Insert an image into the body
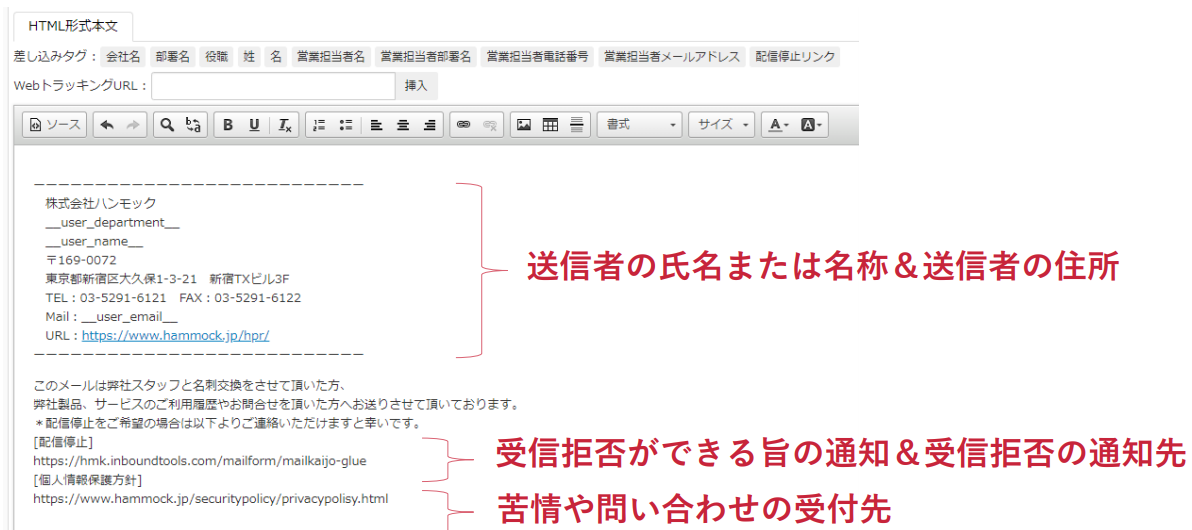Screen dimensions: 1192x530 coord(524,125)
